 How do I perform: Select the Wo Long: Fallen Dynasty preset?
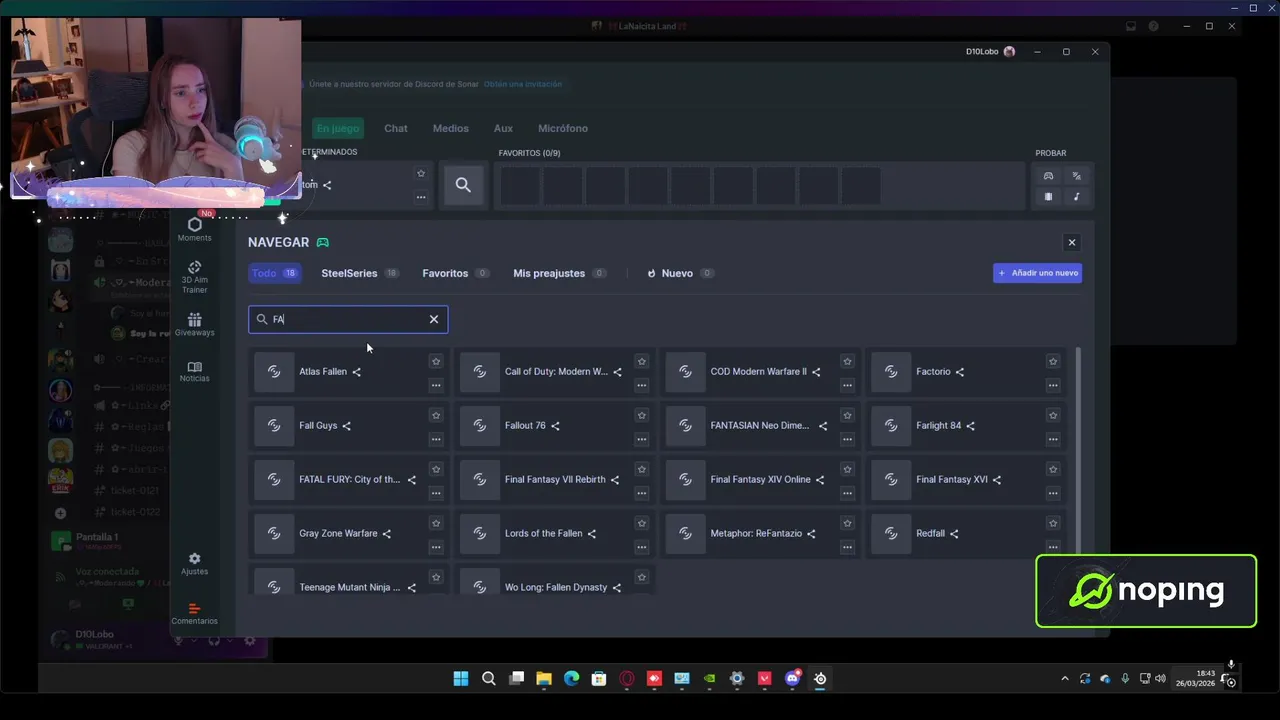tap(553, 580)
